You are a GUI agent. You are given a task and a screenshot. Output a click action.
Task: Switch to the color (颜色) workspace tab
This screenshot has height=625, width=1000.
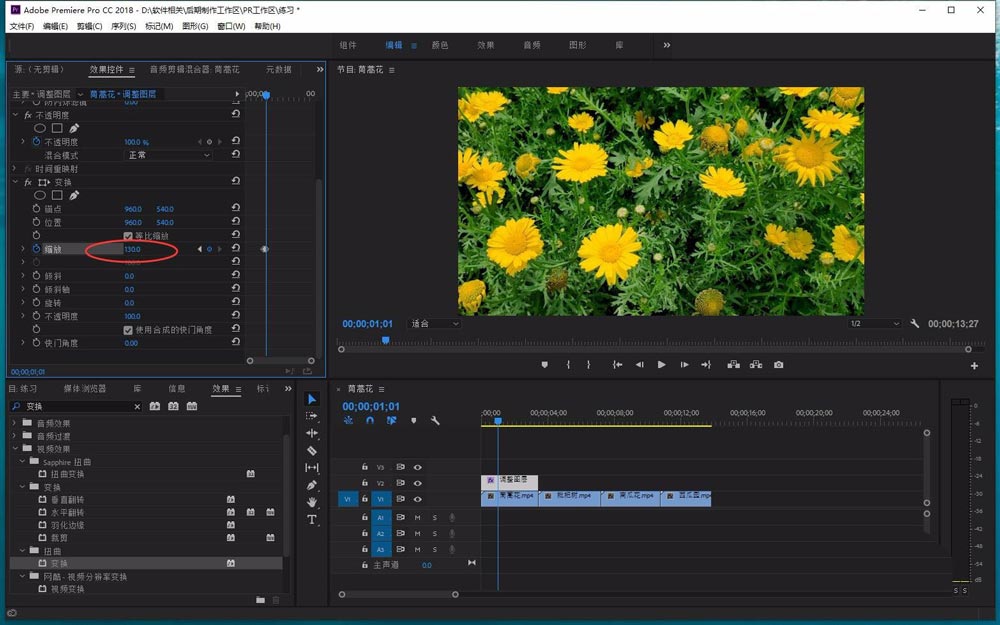(x=439, y=45)
